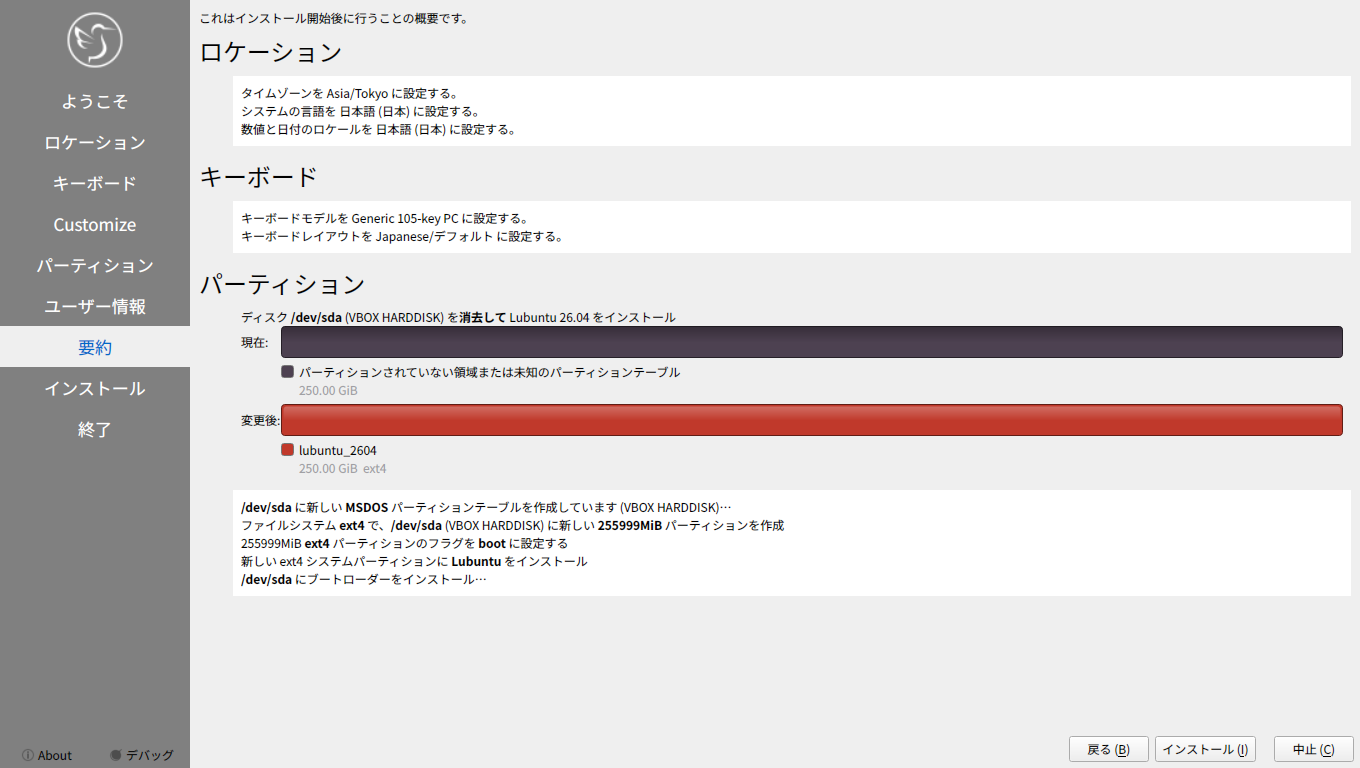This screenshot has height=768, width=1360.
Task: Click the installation overview text at the top
Action: (x=334, y=18)
